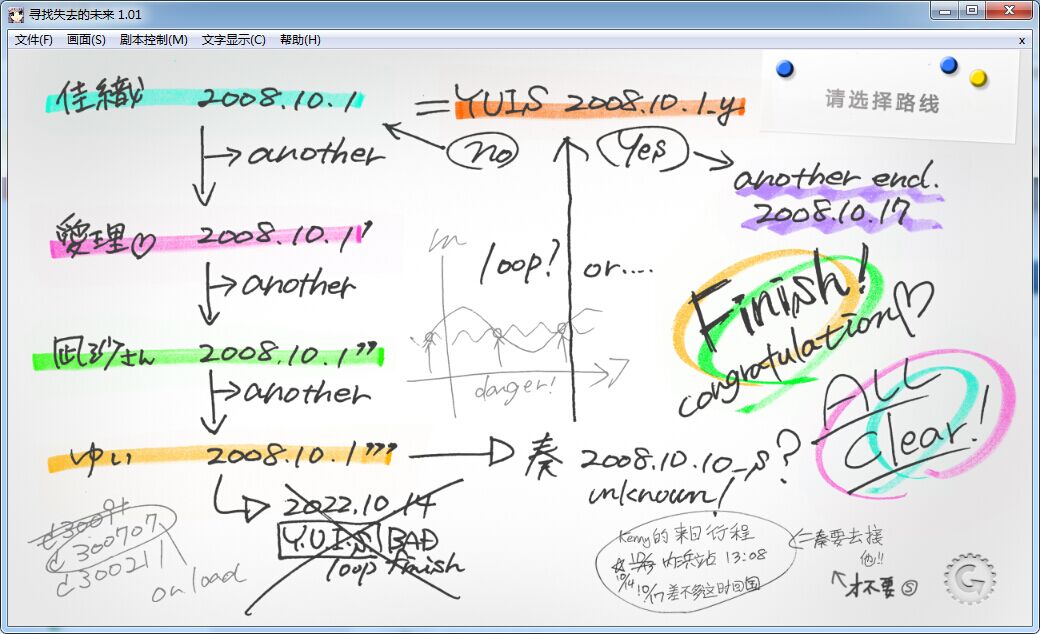Image resolution: width=1040 pixels, height=634 pixels.
Task: Click the "ALL Clear!" circled text
Action: (x=915, y=422)
